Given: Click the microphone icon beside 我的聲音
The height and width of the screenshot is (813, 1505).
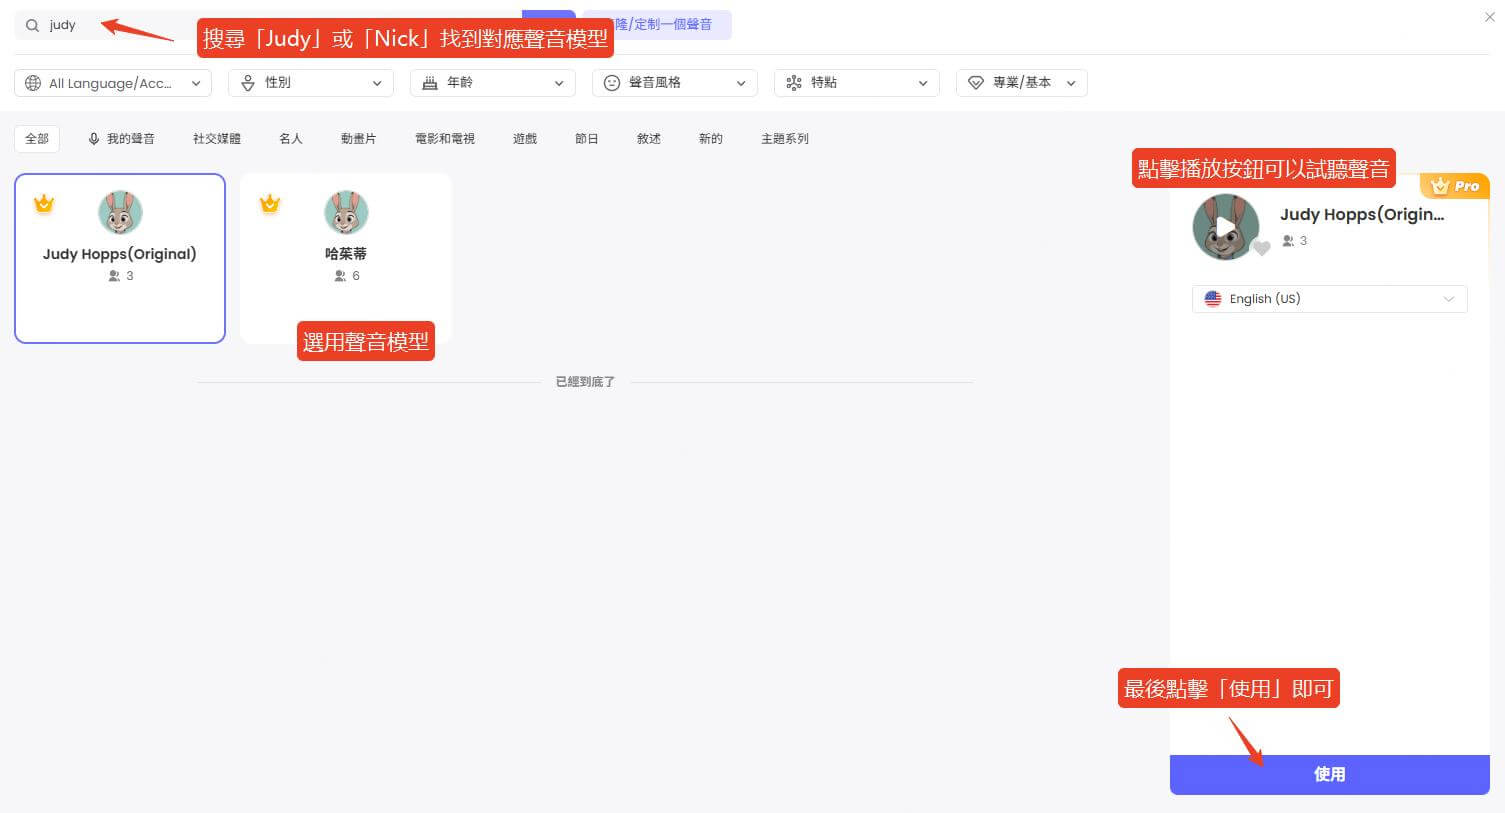Looking at the screenshot, I should 95,138.
